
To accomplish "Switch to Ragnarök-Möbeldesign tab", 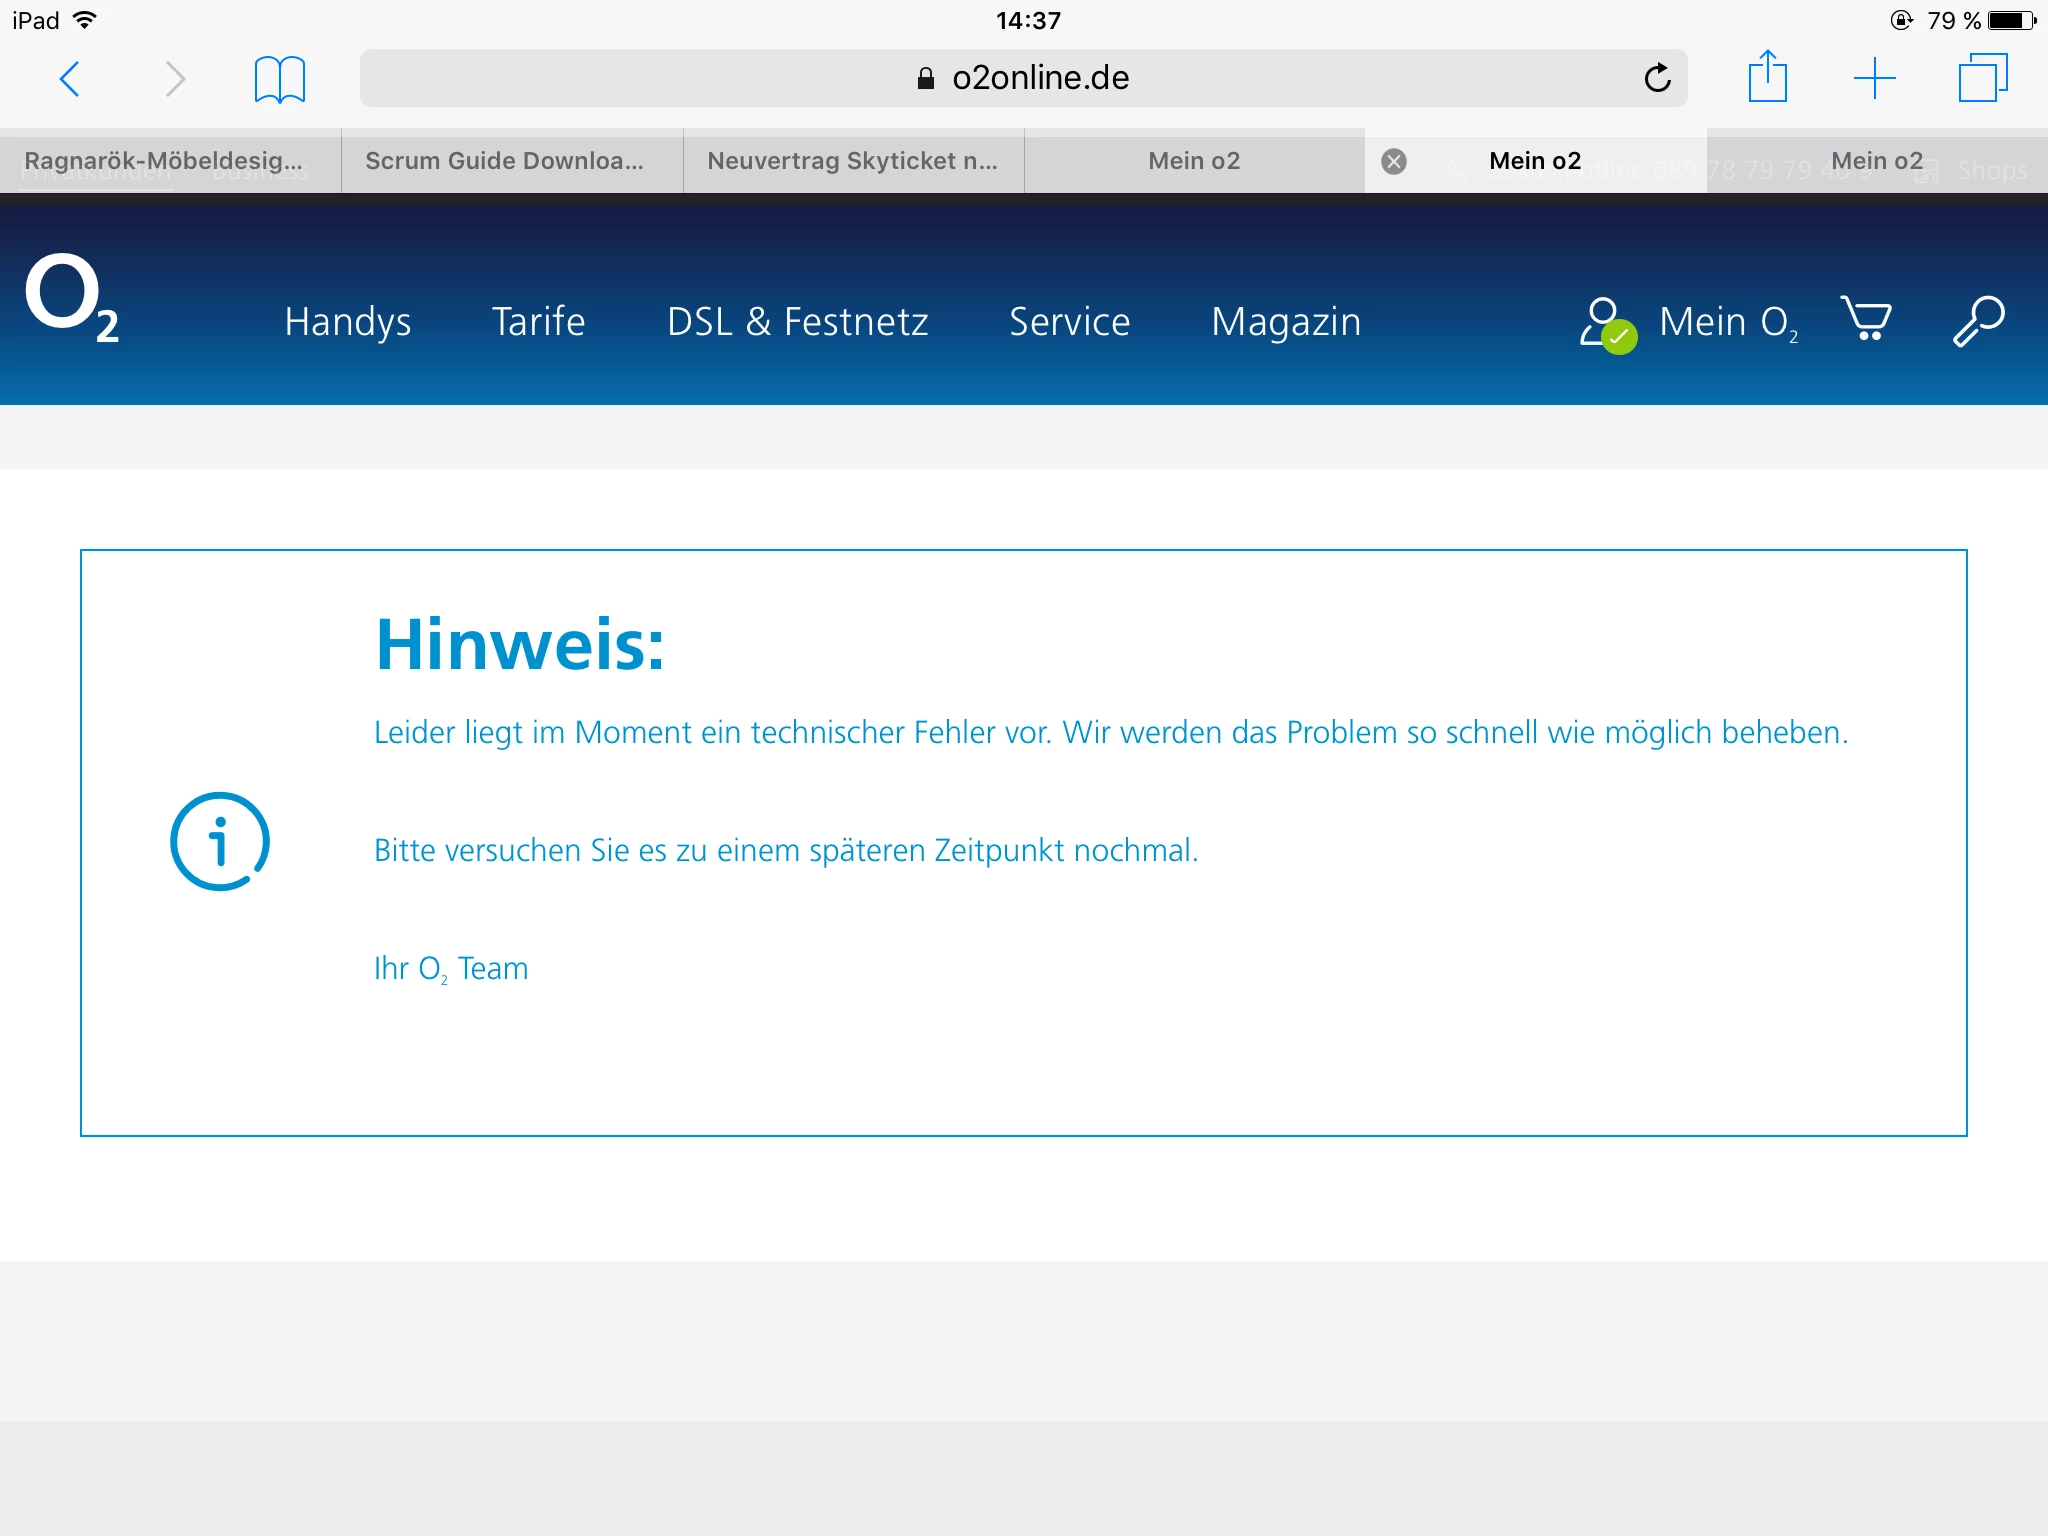I will (164, 161).
